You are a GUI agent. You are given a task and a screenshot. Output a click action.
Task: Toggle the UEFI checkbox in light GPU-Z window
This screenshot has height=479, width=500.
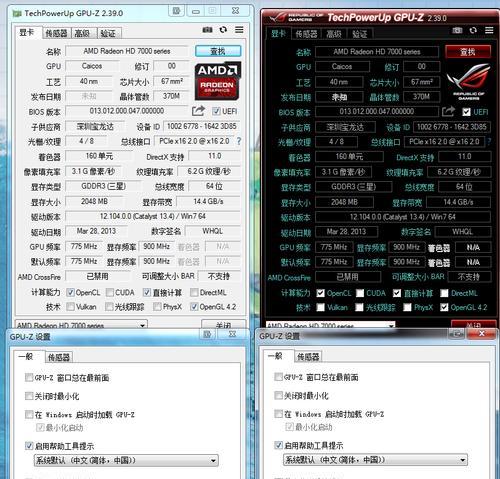pyautogui.click(x=216, y=111)
